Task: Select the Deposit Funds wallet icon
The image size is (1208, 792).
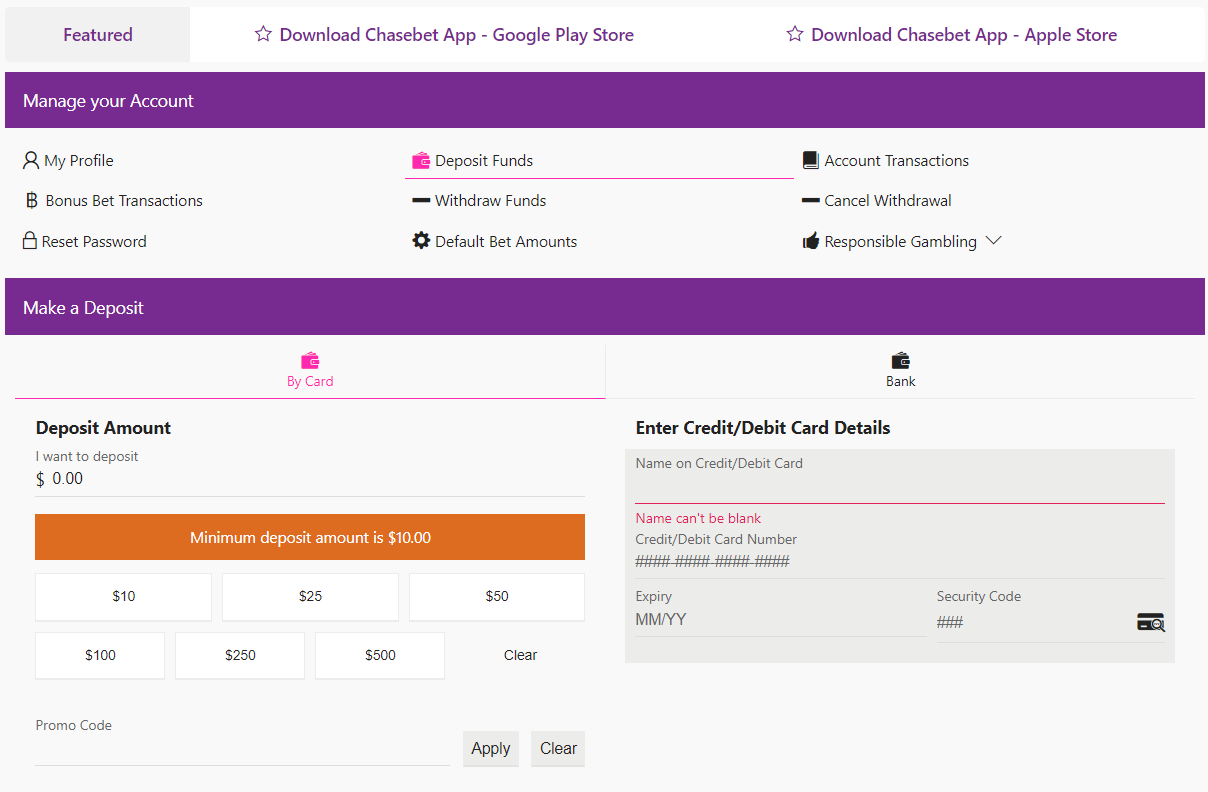Action: tap(420, 160)
